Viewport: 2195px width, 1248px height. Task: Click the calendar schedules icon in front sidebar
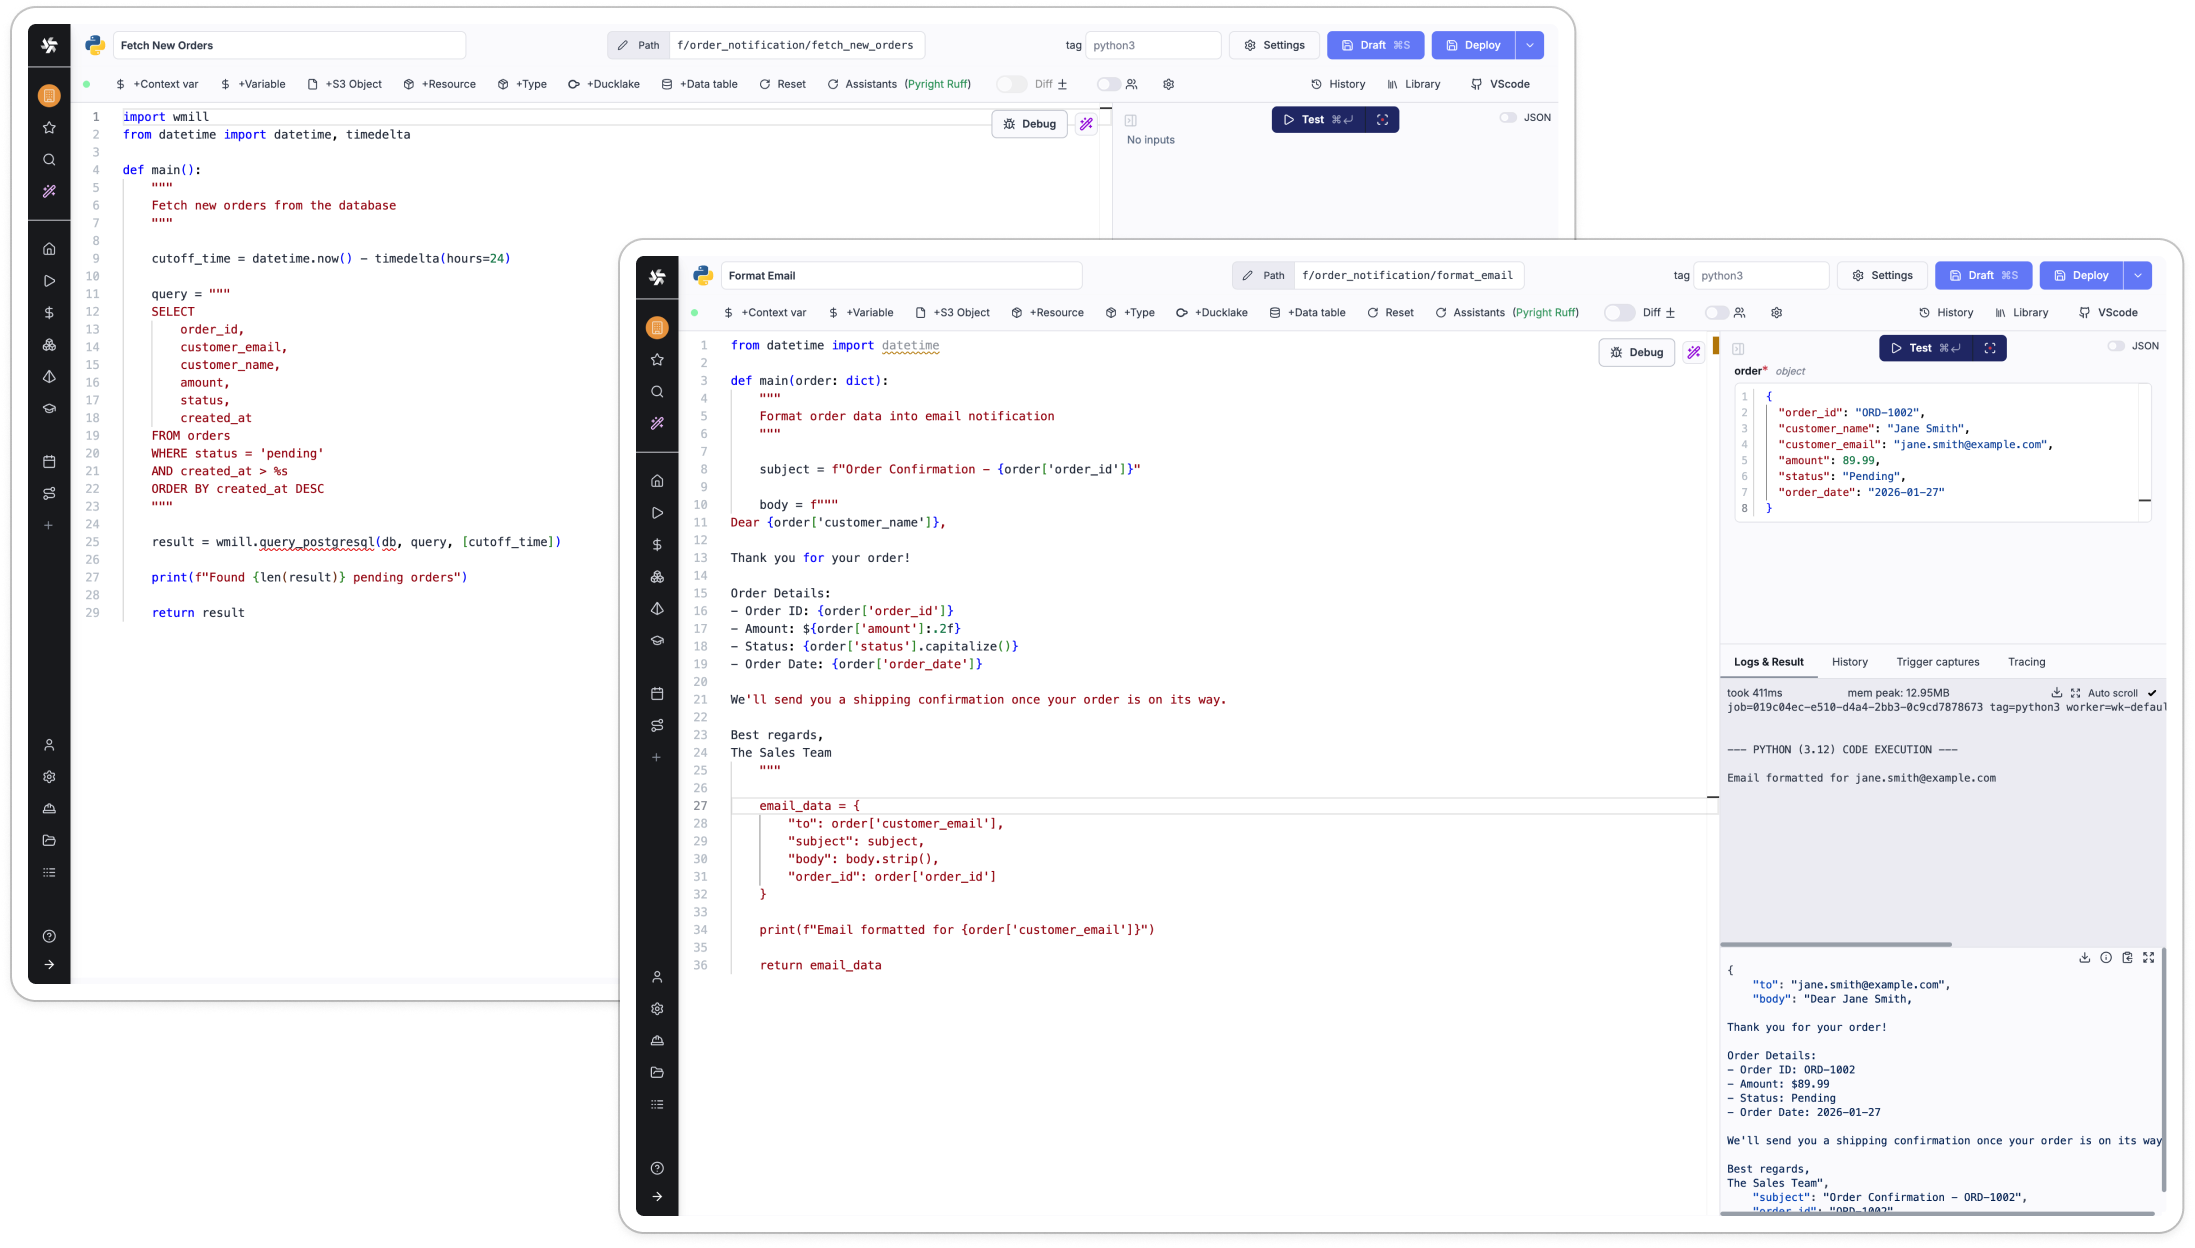[657, 693]
